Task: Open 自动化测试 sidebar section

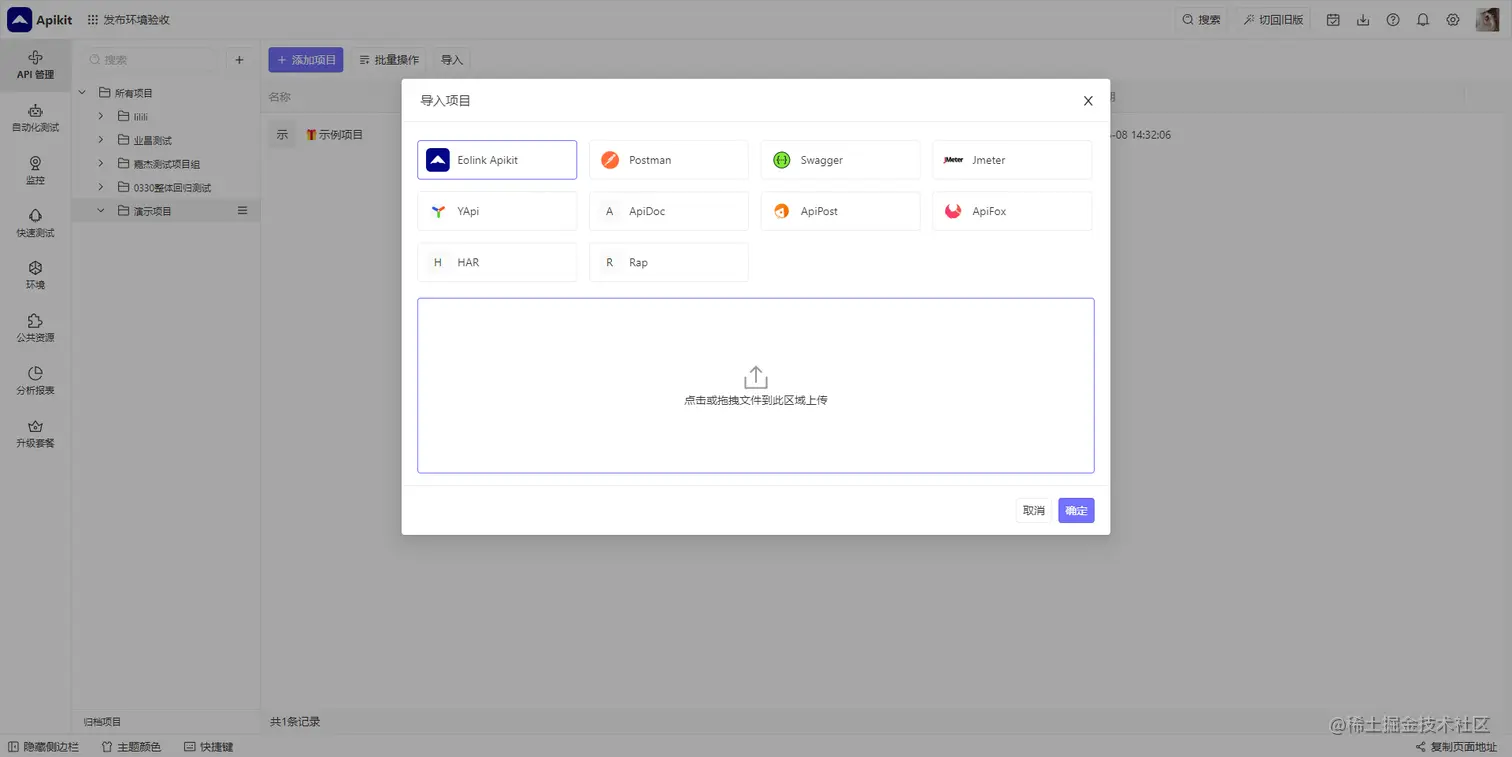Action: click(35, 118)
